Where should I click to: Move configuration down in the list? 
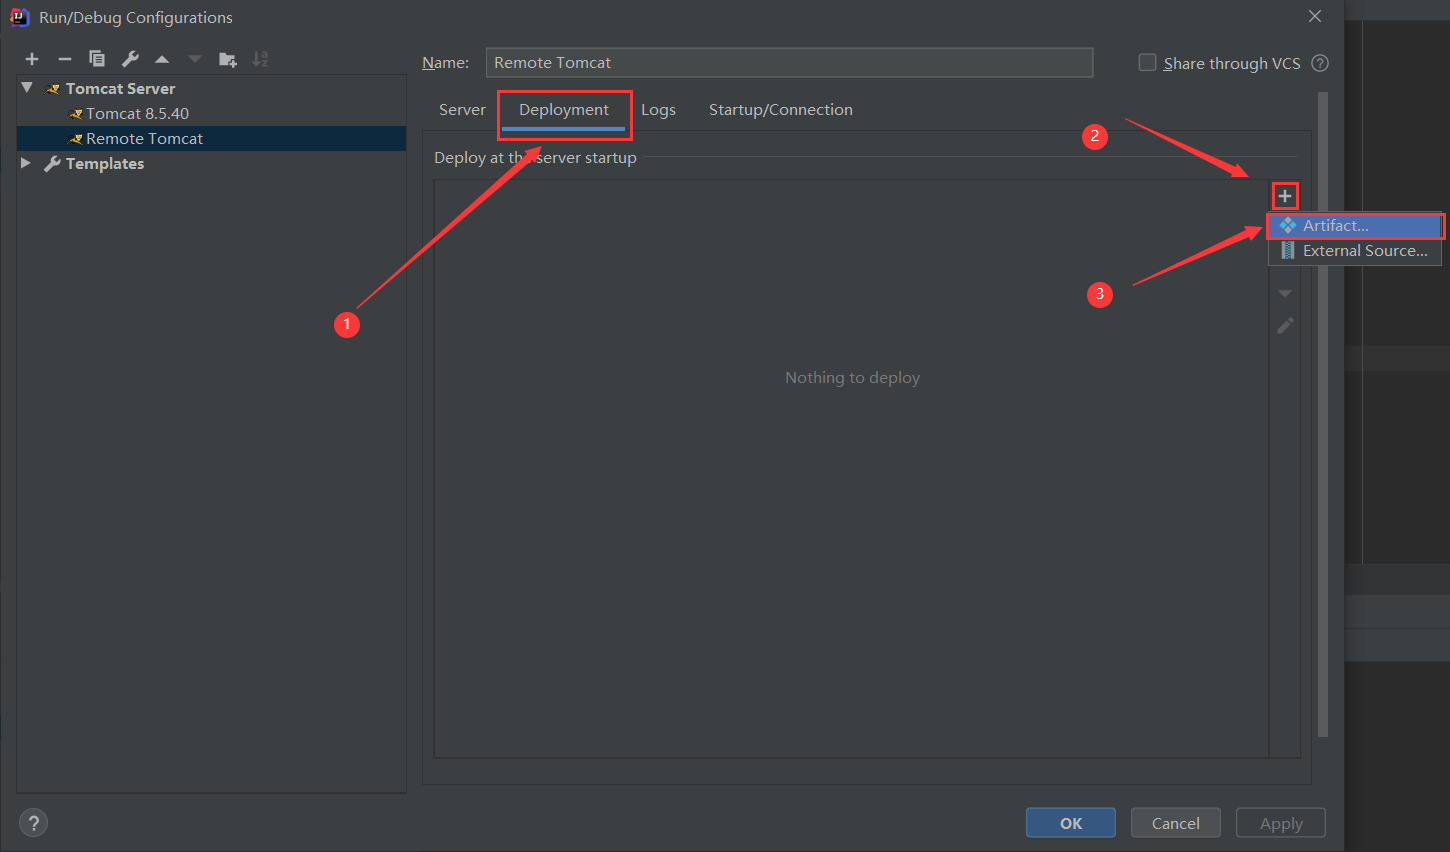[195, 59]
